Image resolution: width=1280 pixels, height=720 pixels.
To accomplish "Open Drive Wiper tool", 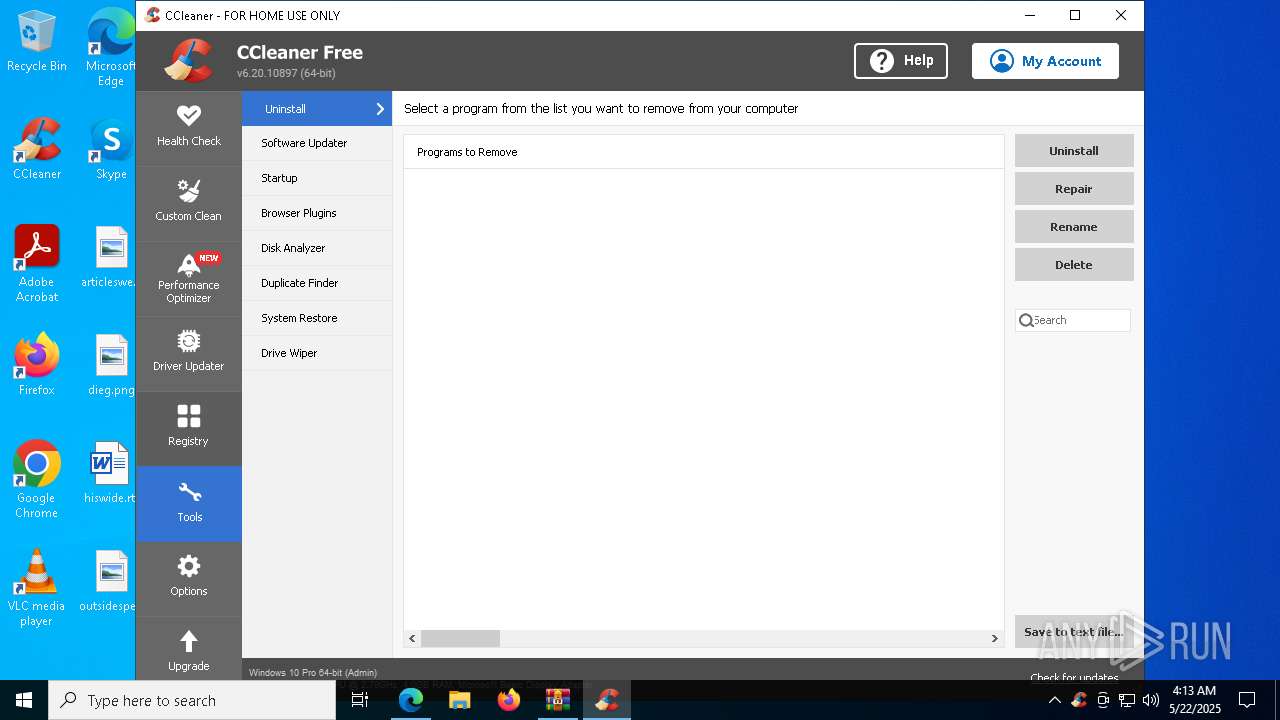I will click(317, 353).
